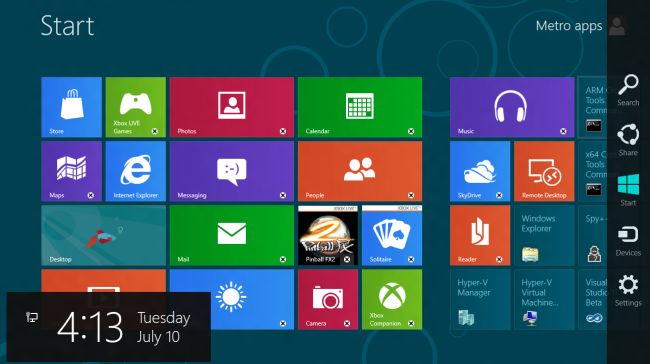This screenshot has width=650, height=364.
Task: Click the x badge on SkyDrive tile
Action: (x=499, y=195)
